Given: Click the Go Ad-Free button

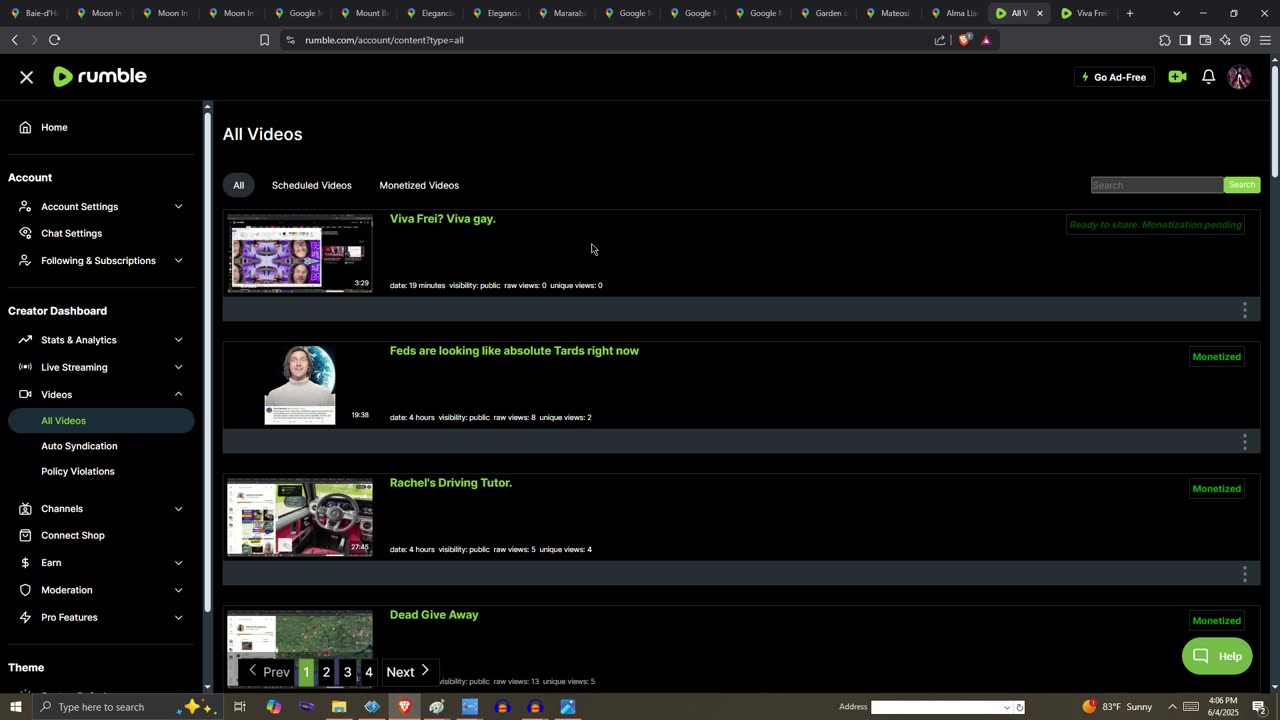Looking at the screenshot, I should (x=1114, y=77).
